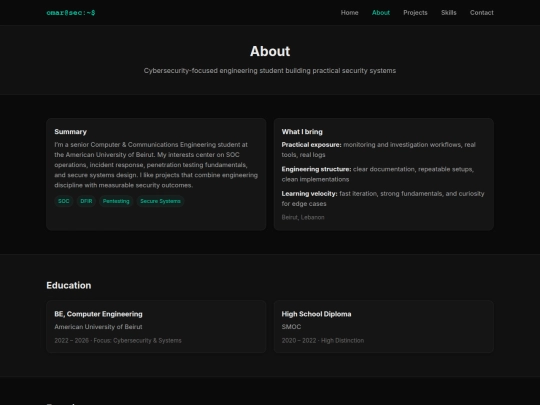This screenshot has height=405, width=540.
Task: Open the Skills nav link
Action: pos(448,13)
